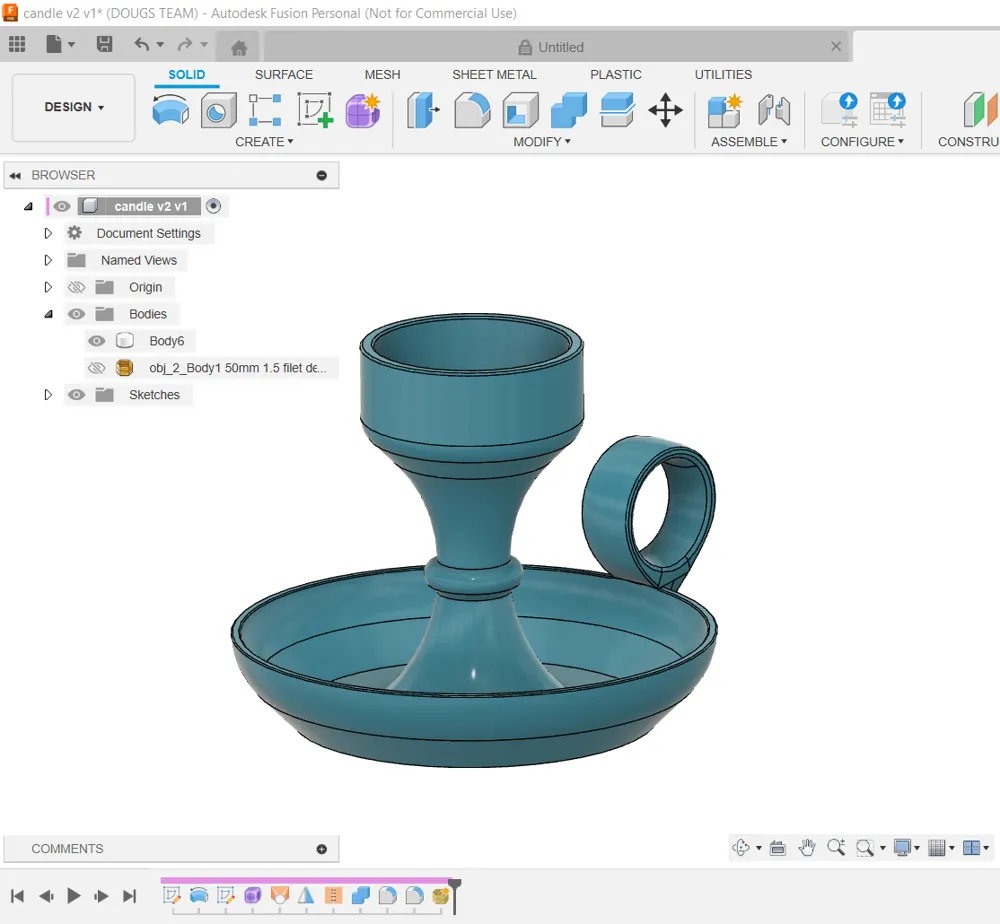
Task: Select the Move/Copy arrows tool
Action: [665, 110]
